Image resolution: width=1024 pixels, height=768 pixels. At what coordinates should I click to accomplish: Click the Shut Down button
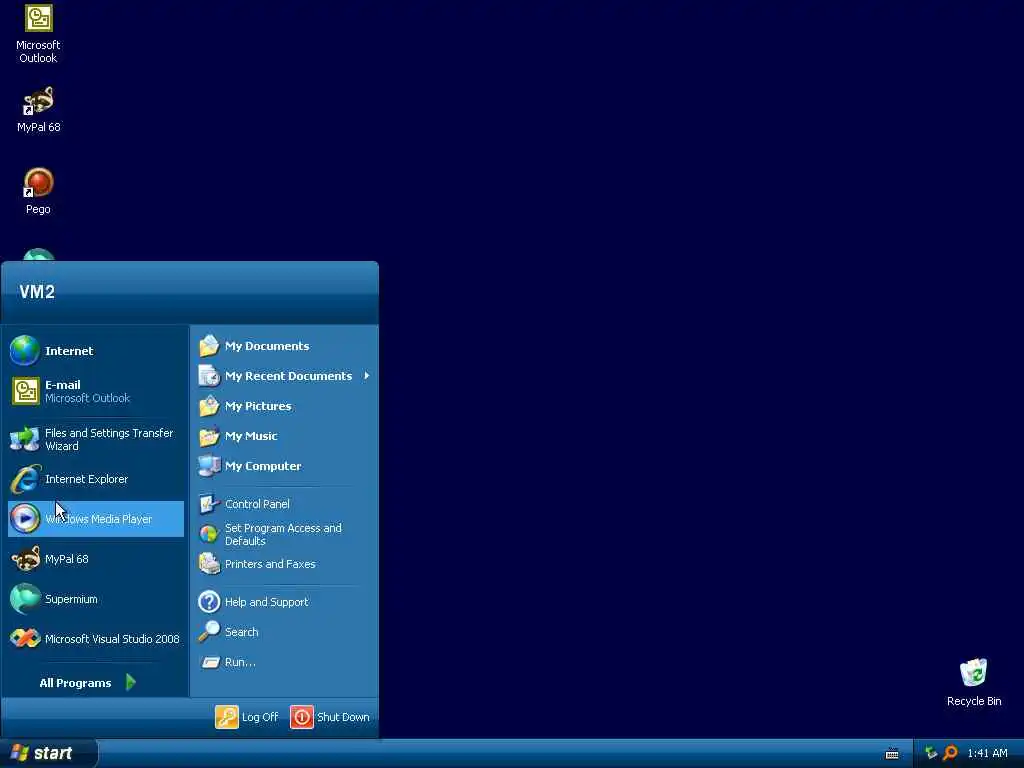[x=330, y=717]
